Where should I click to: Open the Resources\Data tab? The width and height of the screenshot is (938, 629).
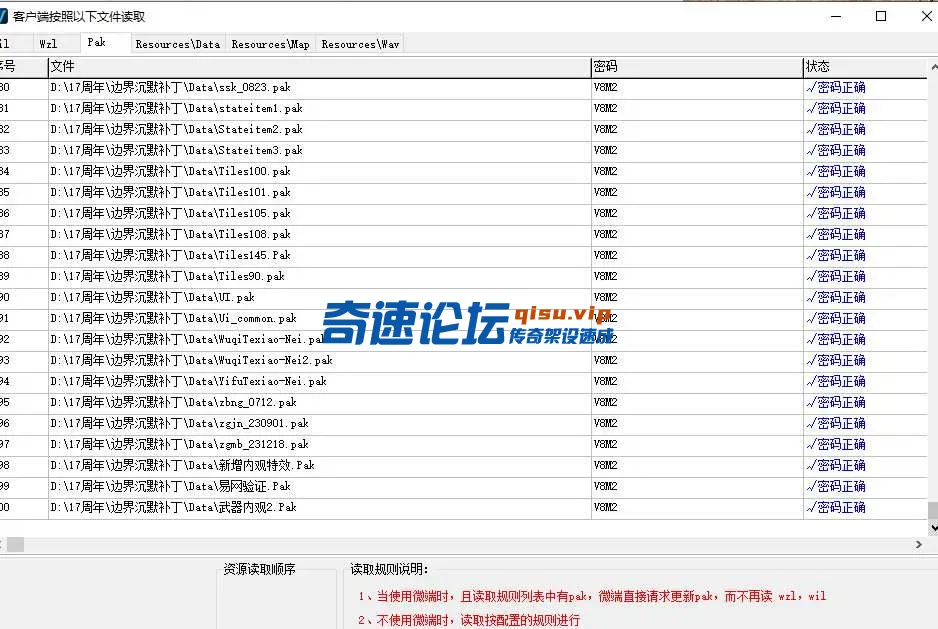[178, 44]
